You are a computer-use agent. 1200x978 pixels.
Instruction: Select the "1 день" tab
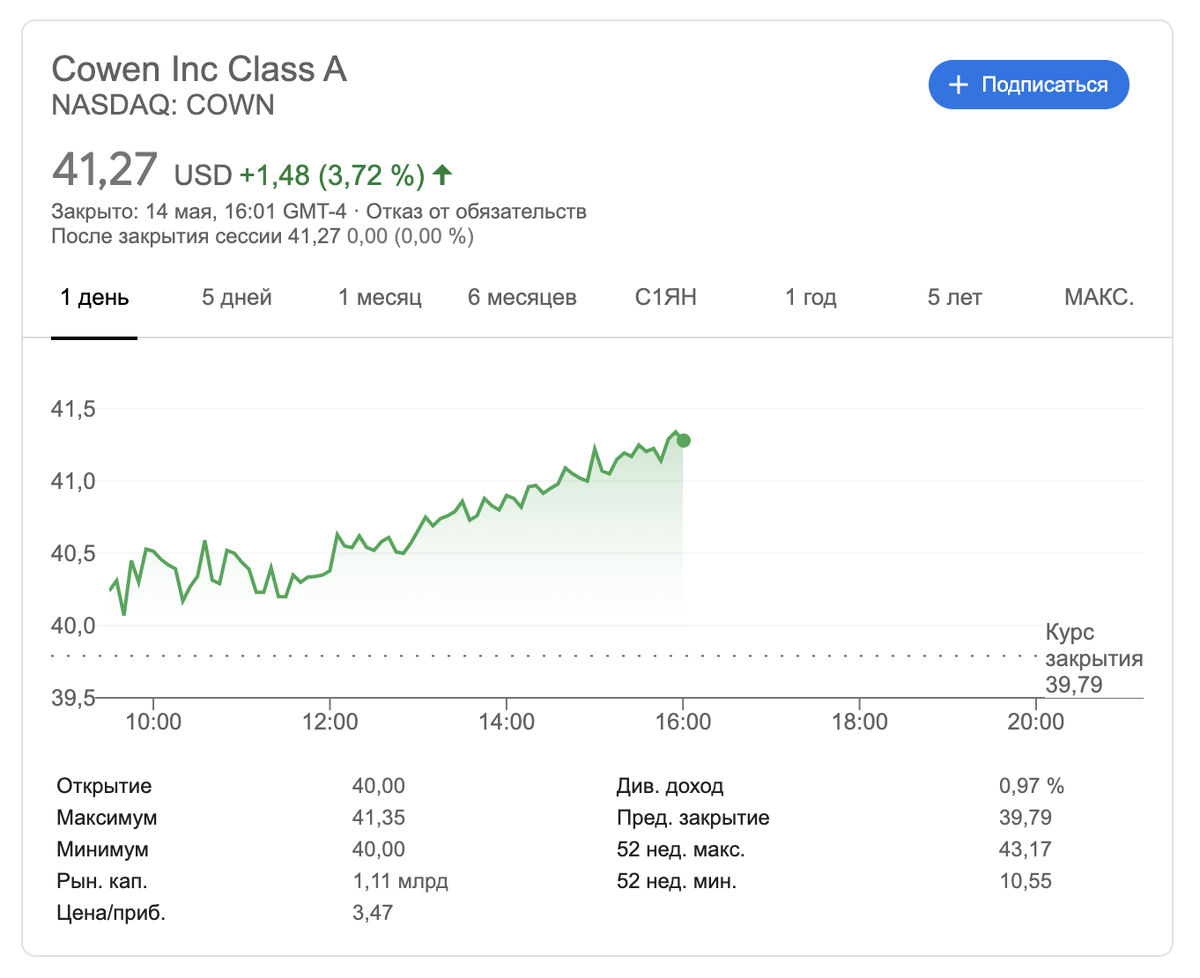pos(95,298)
